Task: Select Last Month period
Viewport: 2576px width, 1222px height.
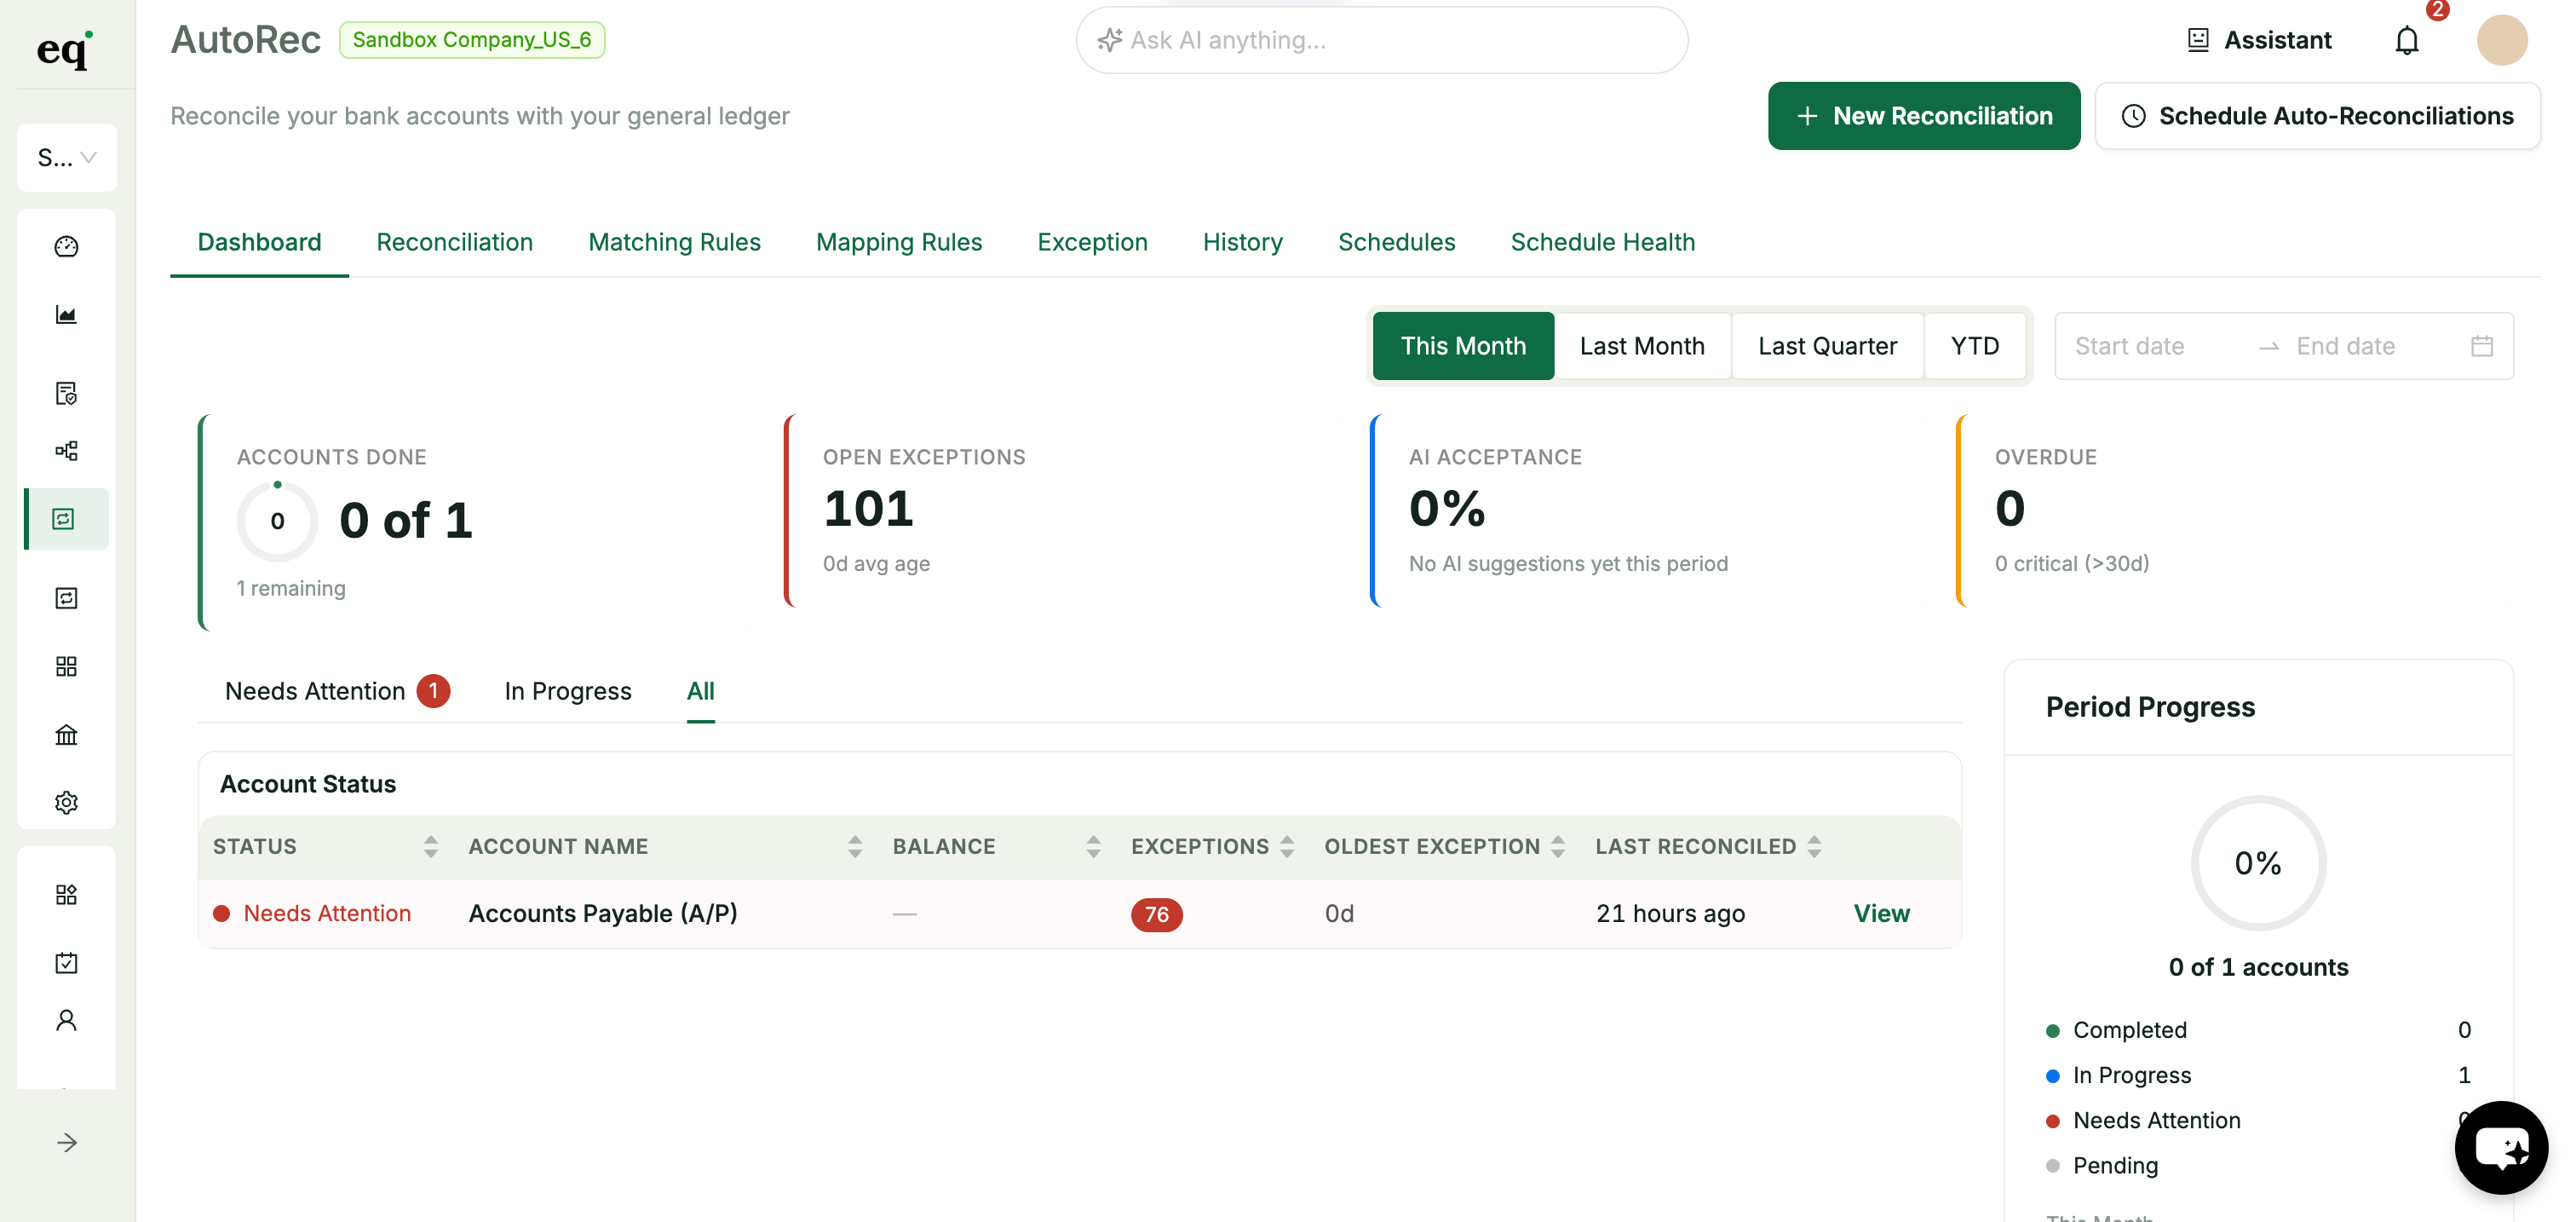Action: coord(1642,346)
